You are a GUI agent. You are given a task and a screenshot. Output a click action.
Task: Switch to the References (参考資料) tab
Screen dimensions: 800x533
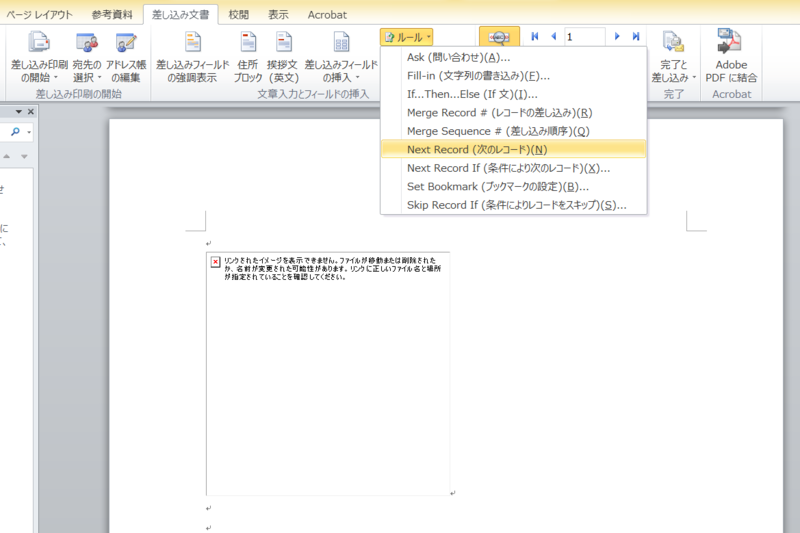112,15
